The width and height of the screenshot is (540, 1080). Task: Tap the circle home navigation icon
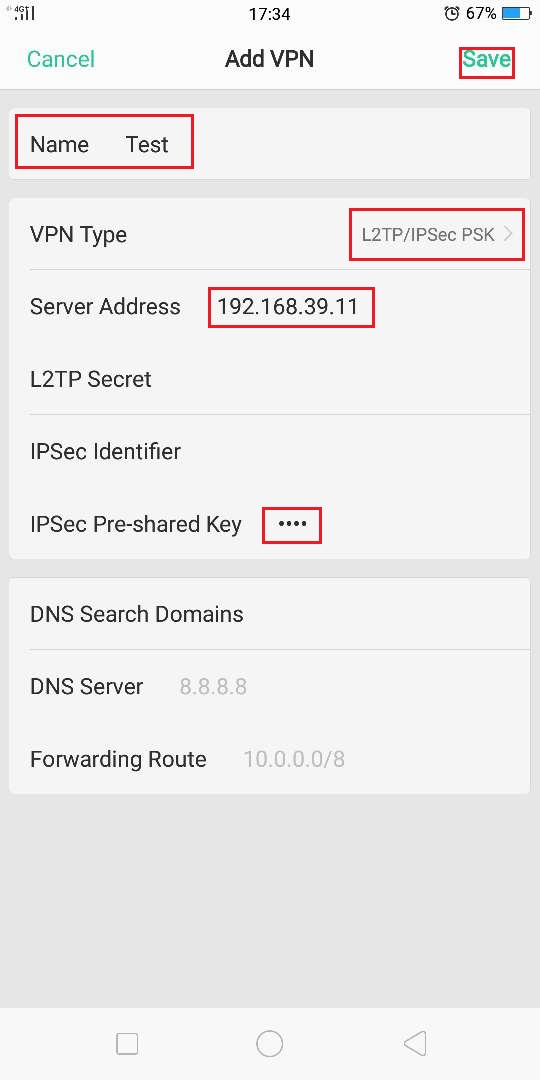[x=269, y=1043]
